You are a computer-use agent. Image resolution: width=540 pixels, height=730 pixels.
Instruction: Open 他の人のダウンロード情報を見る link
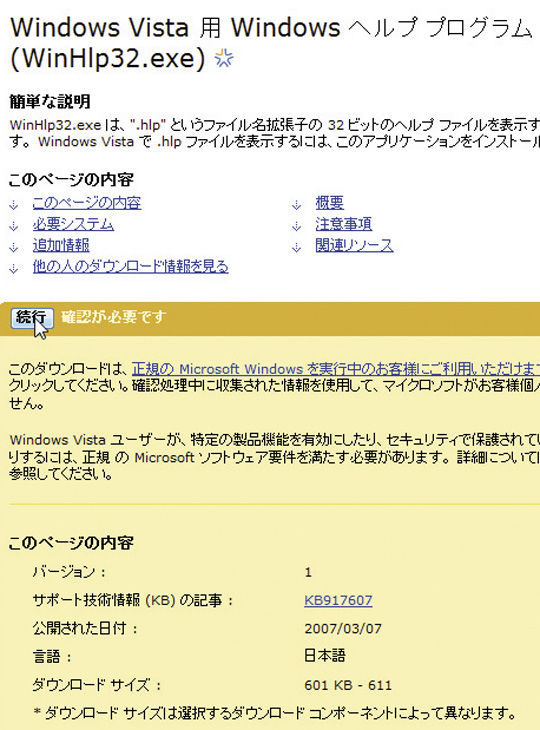pyautogui.click(x=130, y=267)
